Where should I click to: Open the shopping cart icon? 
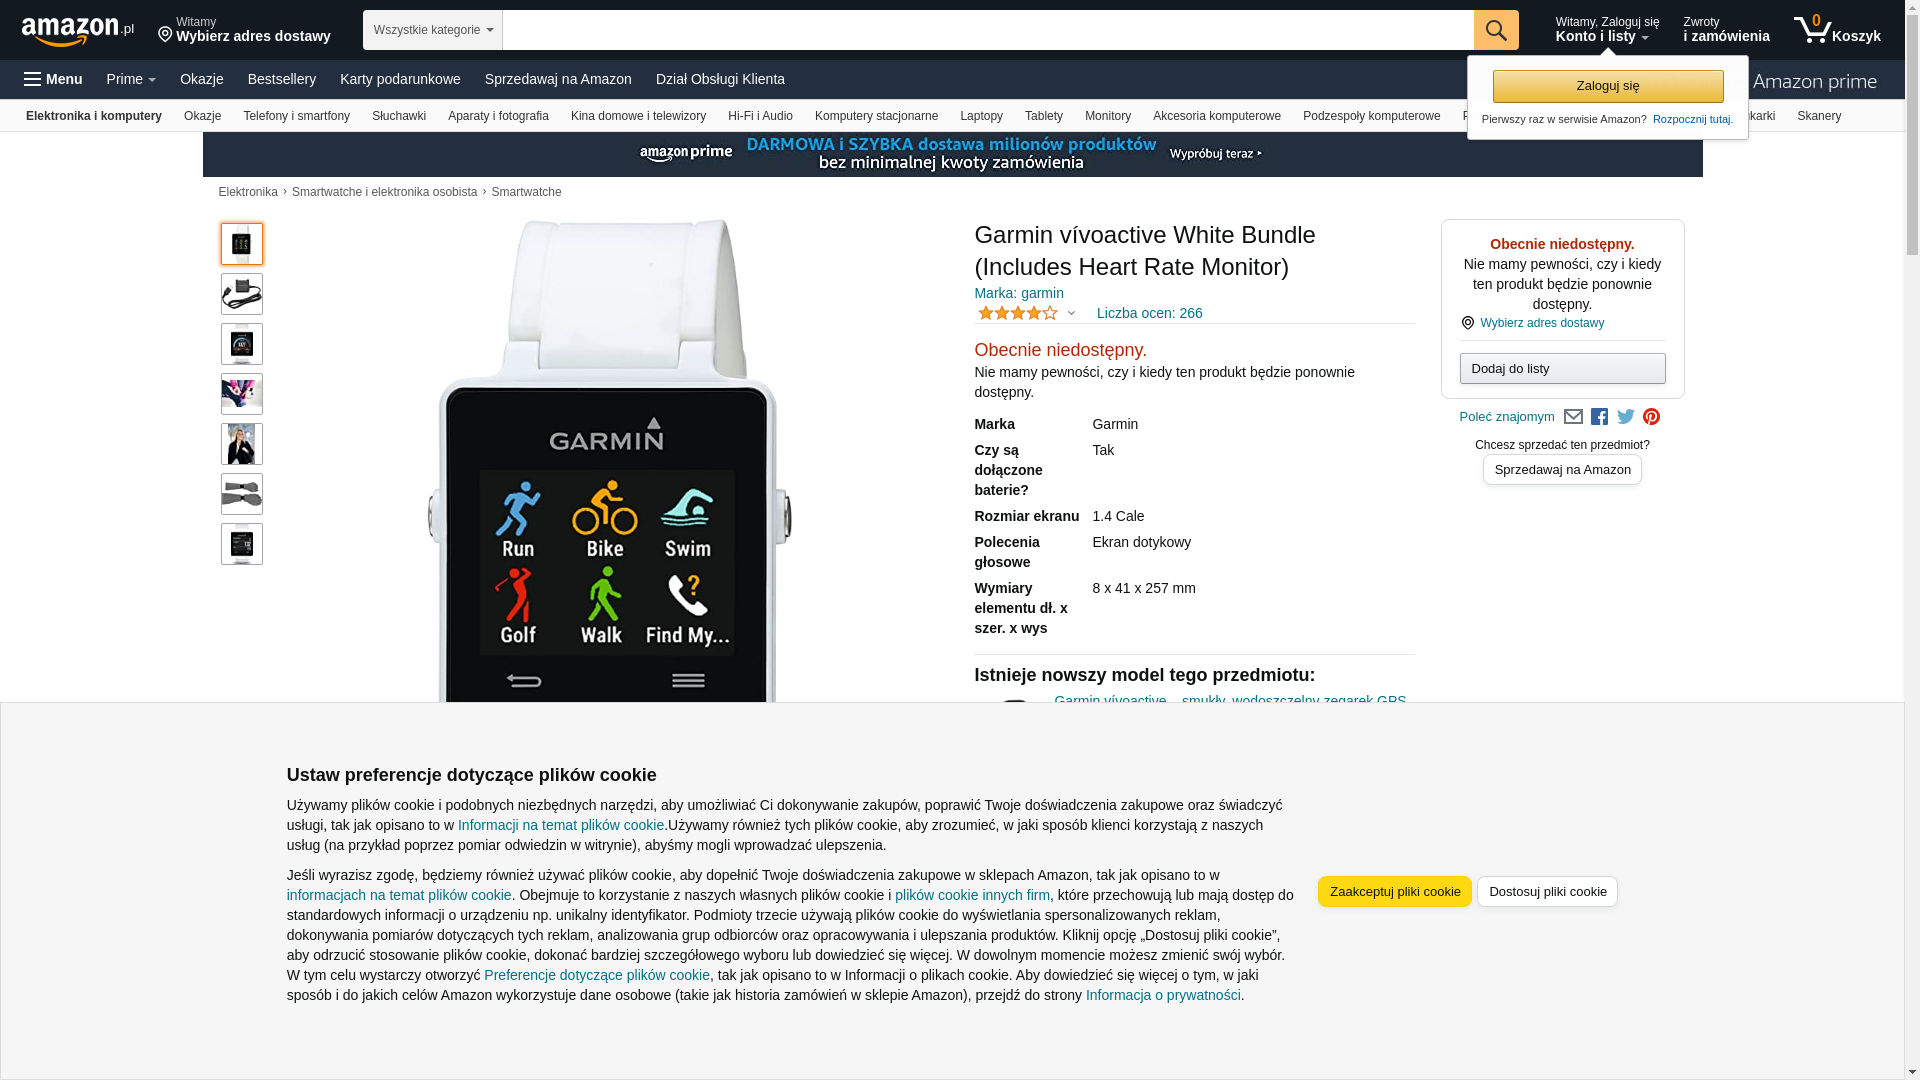coord(1837,30)
